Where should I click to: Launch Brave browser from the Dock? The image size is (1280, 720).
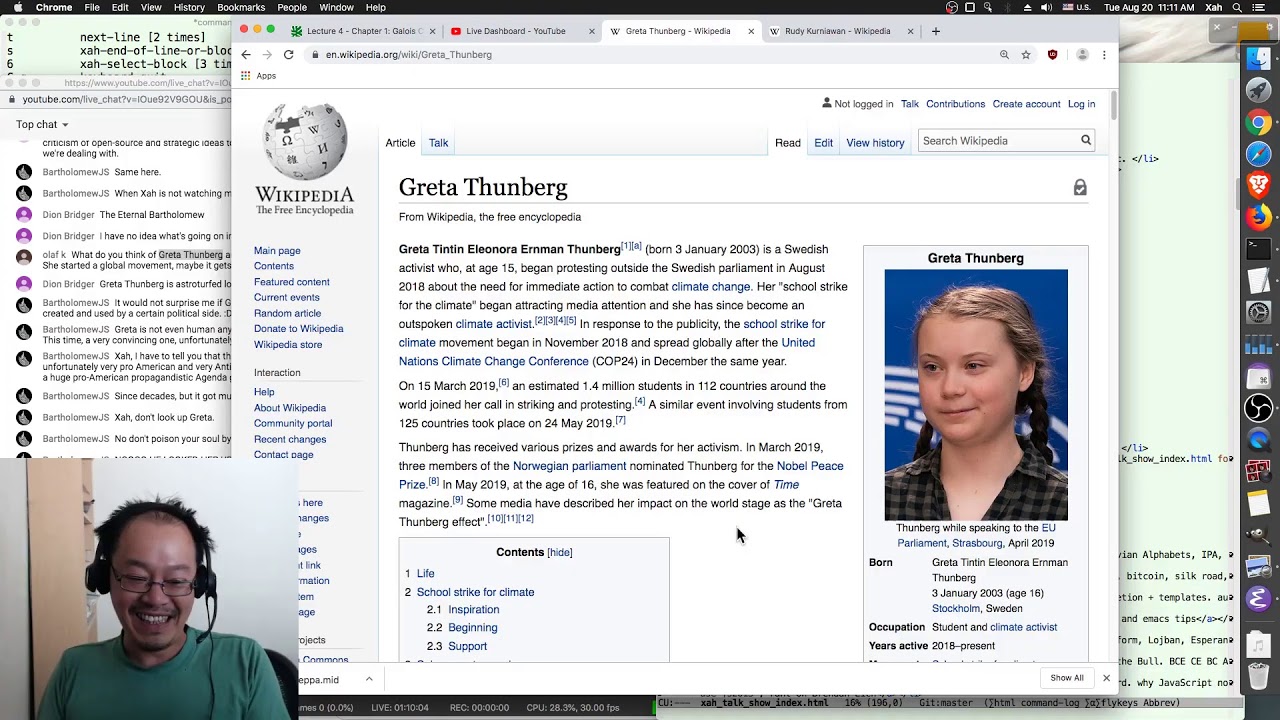[1258, 185]
